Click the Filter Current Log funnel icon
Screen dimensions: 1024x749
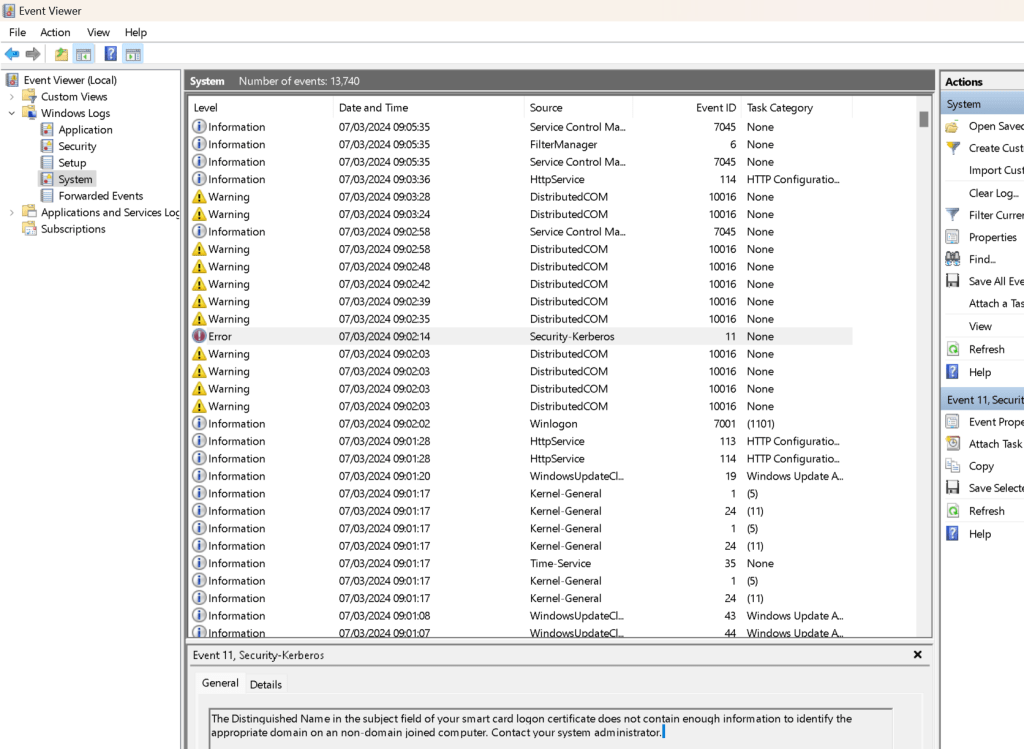953,215
